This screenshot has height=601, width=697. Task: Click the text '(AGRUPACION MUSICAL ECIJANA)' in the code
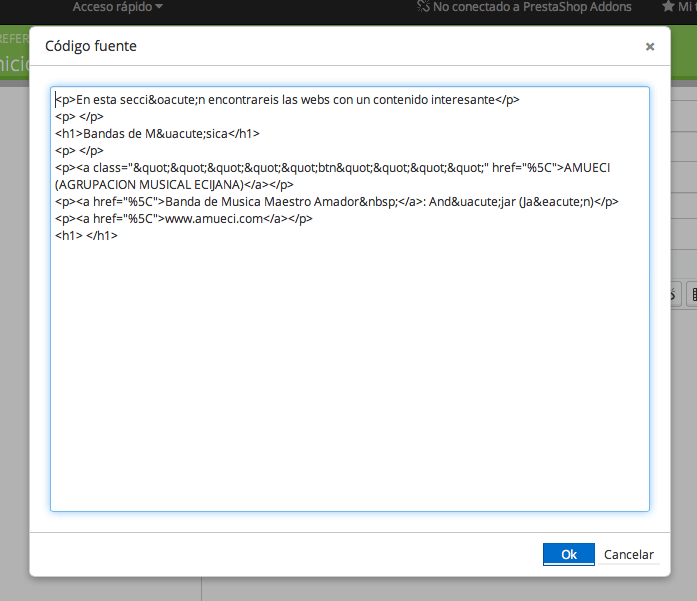pyautogui.click(x=149, y=184)
